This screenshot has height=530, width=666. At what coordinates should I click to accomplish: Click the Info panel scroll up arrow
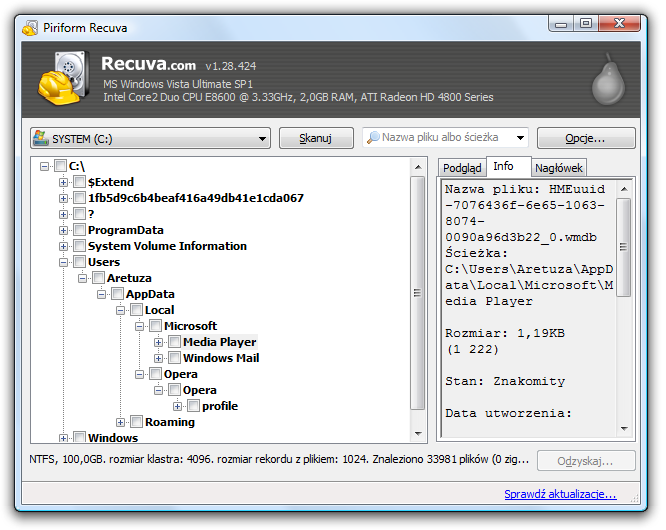click(x=624, y=189)
